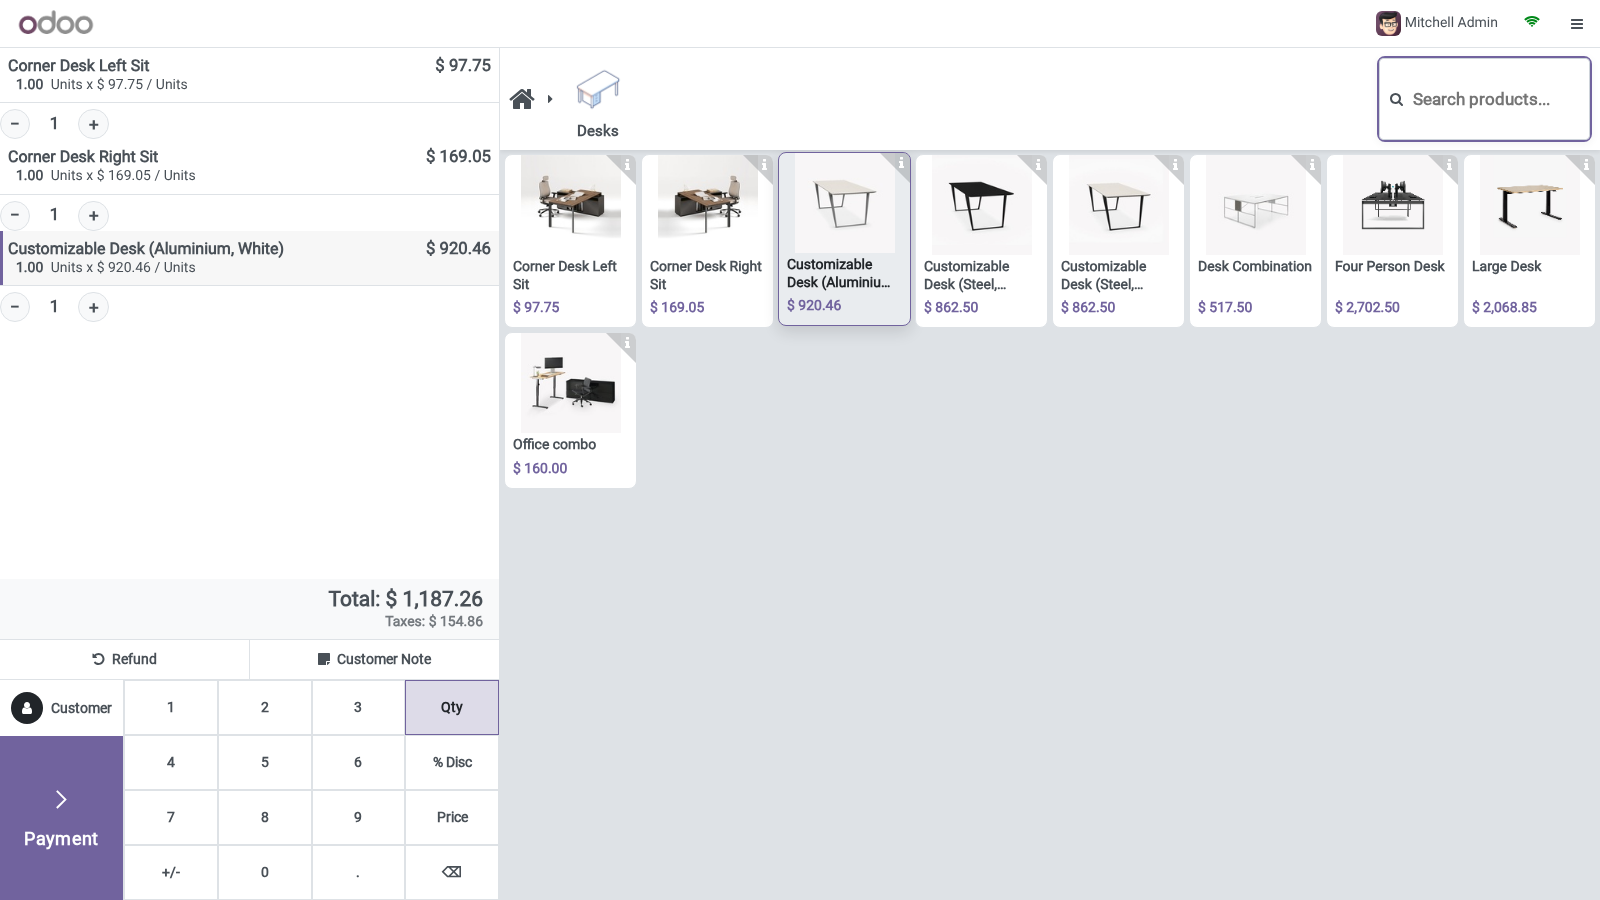The height and width of the screenshot is (900, 1600).
Task: Add a Customer Note
Action: (x=375, y=659)
